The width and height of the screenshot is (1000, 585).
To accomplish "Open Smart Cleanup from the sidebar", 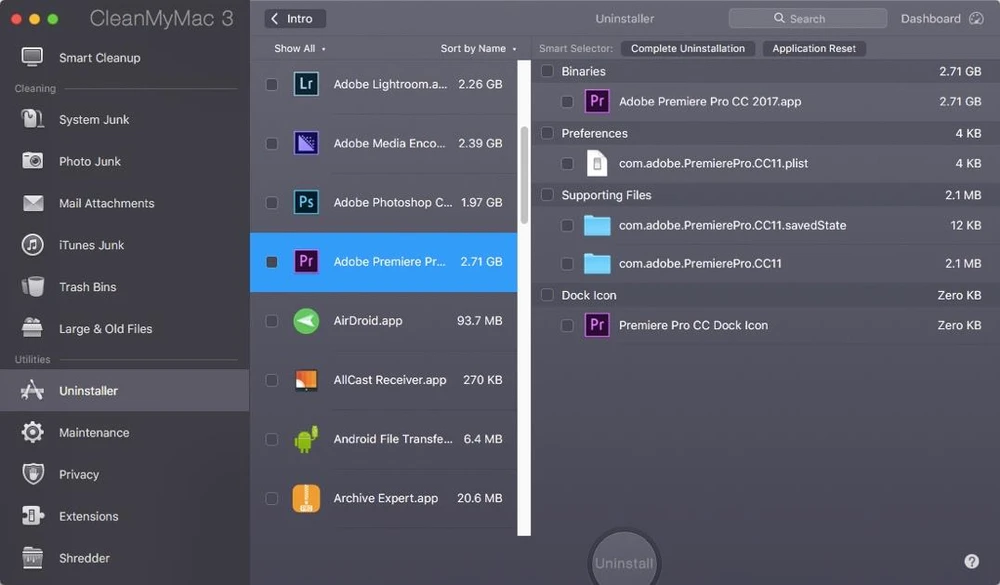I will pyautogui.click(x=98, y=58).
